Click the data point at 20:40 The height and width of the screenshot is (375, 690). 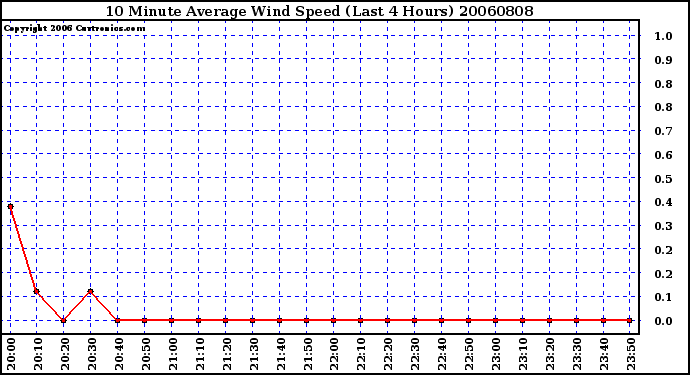117,320
